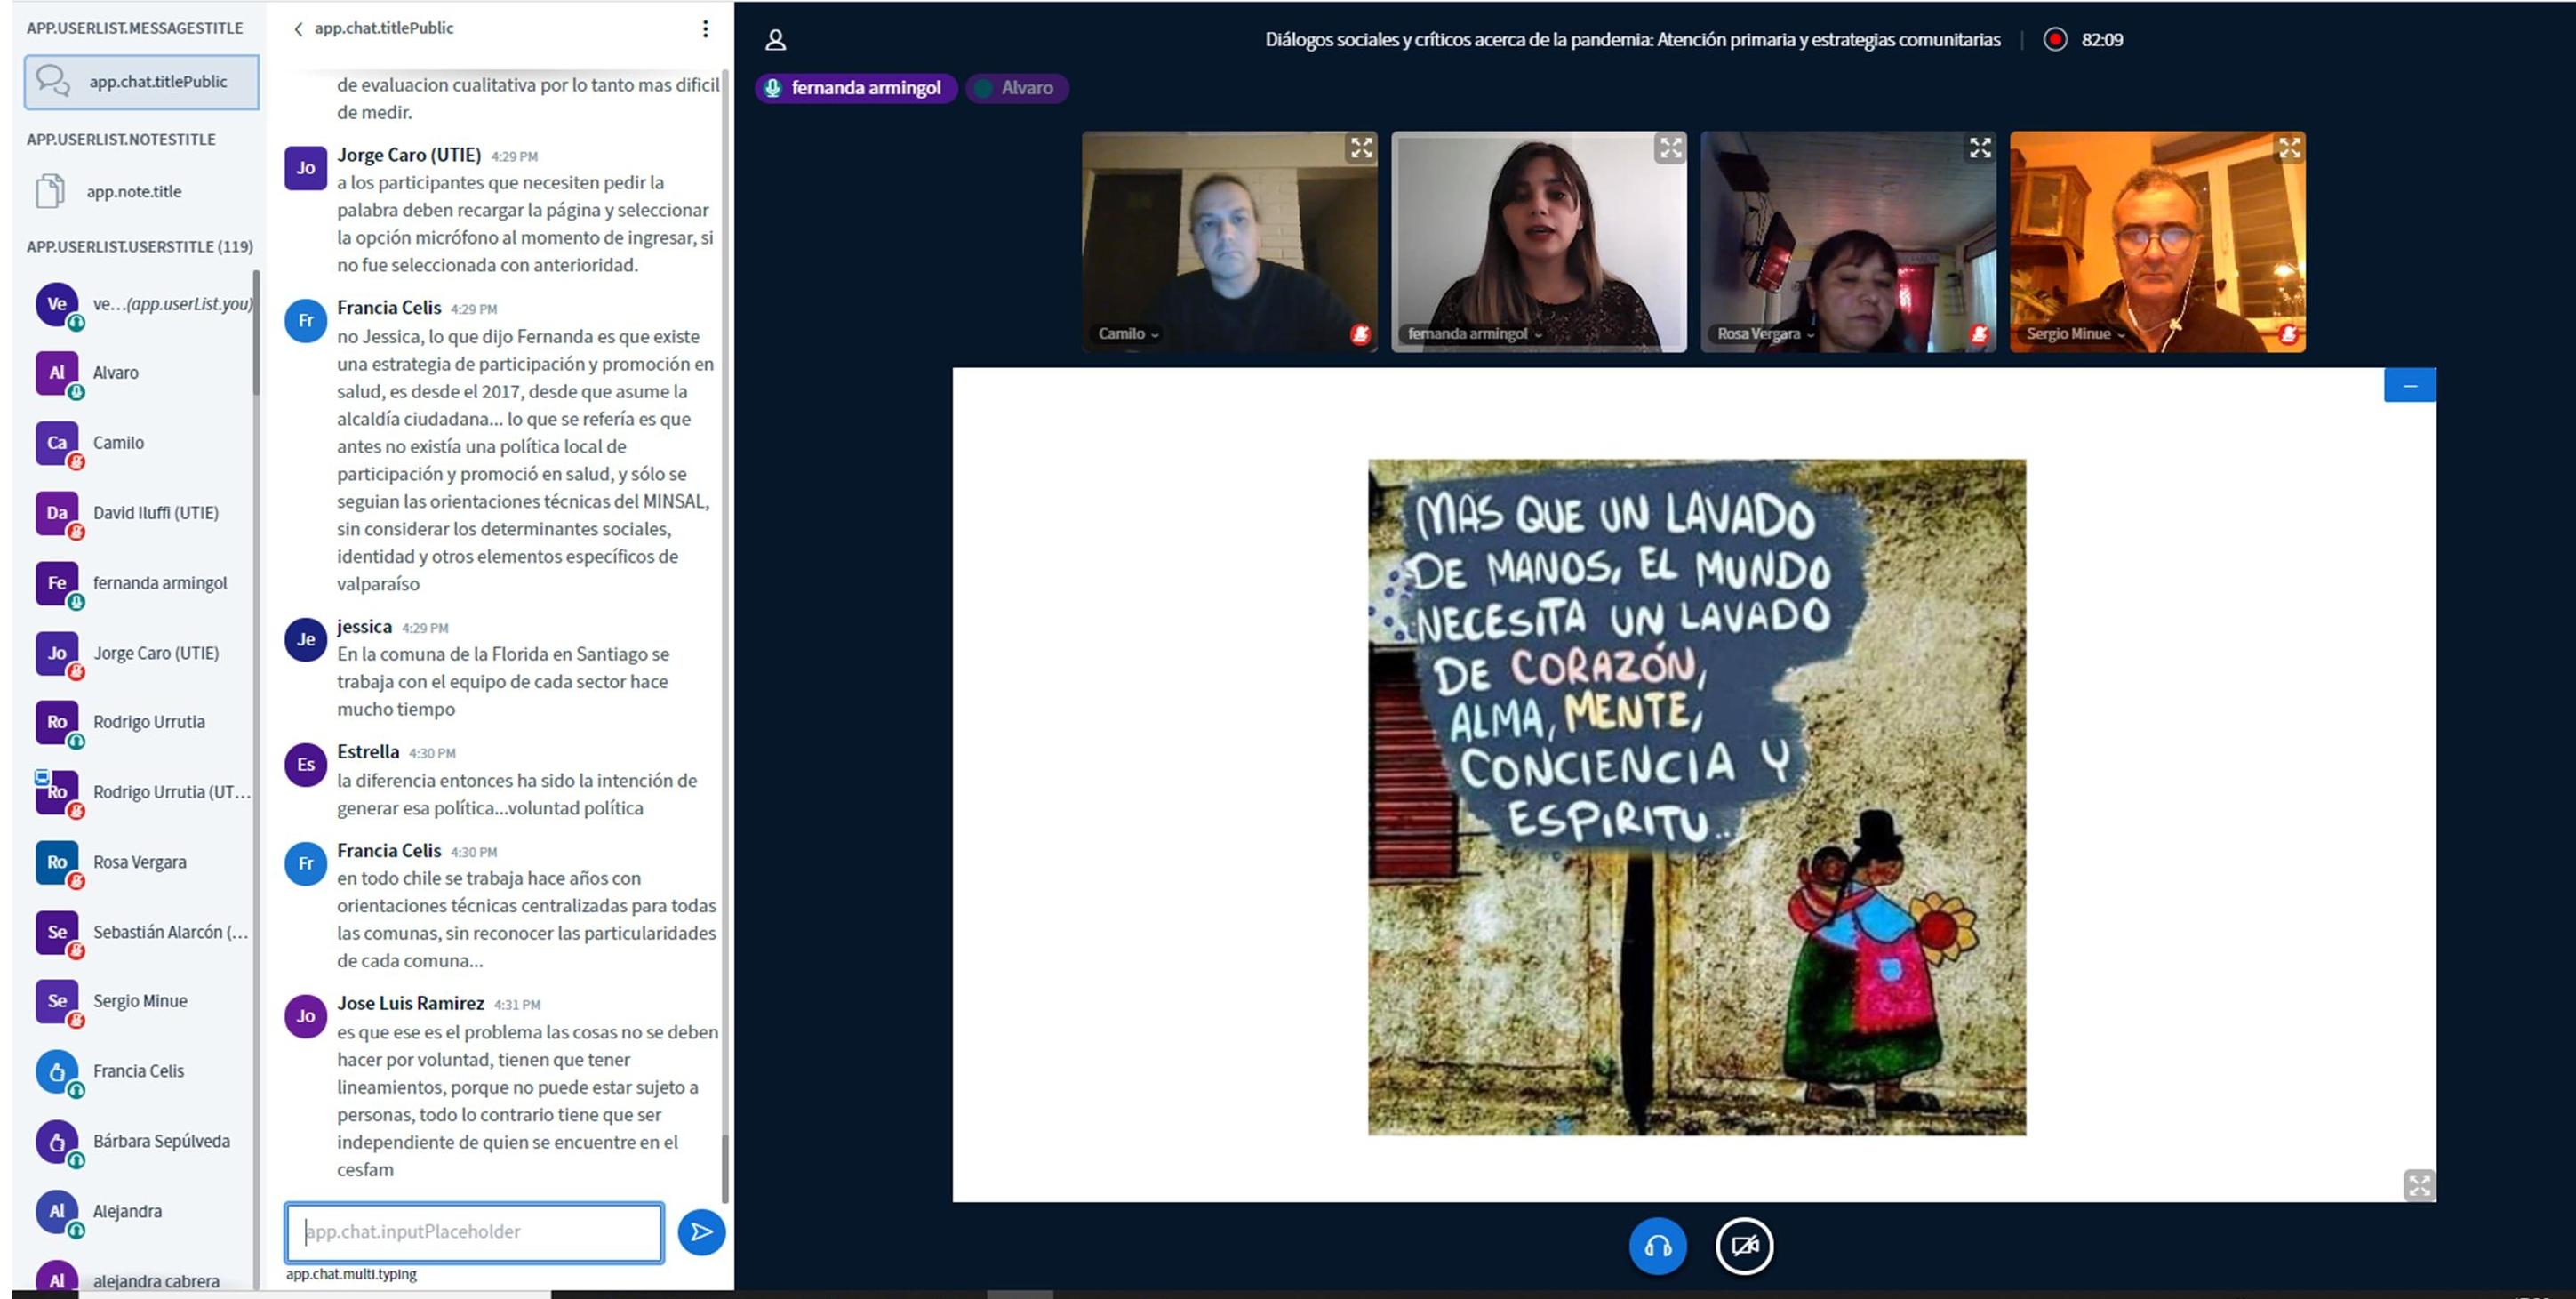Open Sergio Minue webcam name dropdown
This screenshot has width=2576, height=1299.
[2075, 334]
